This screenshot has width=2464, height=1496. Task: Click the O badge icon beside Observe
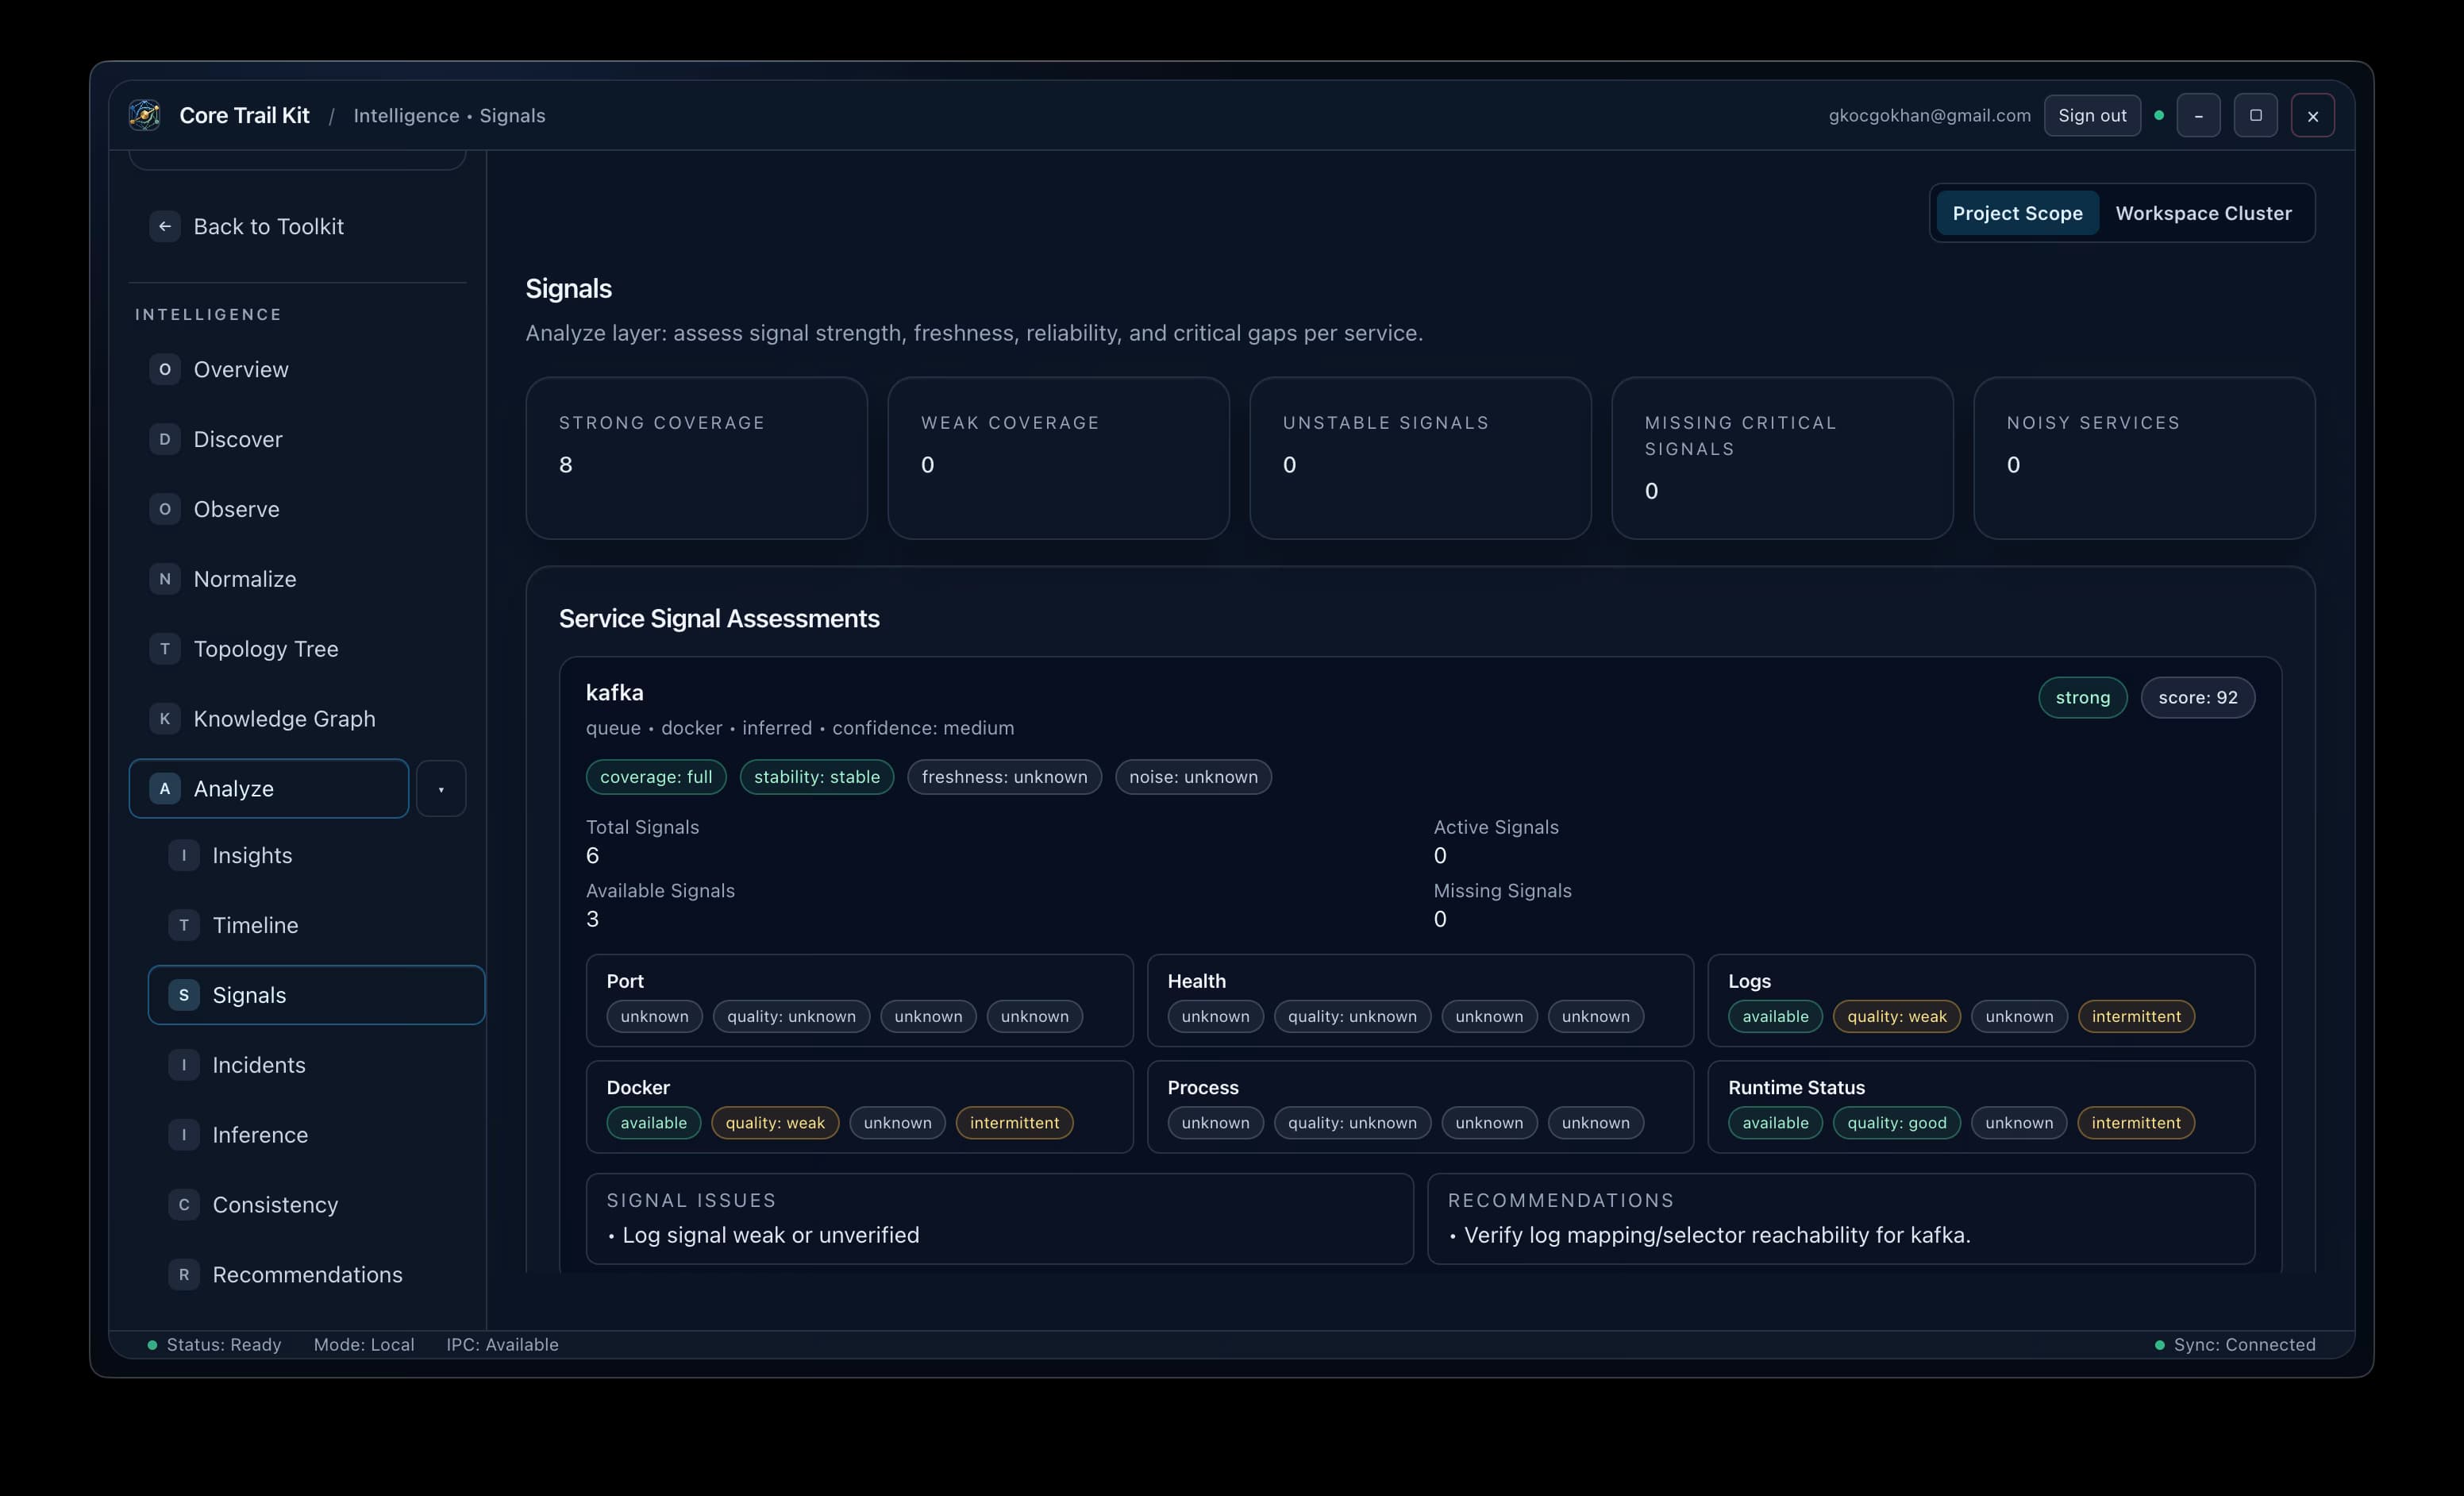coord(165,509)
